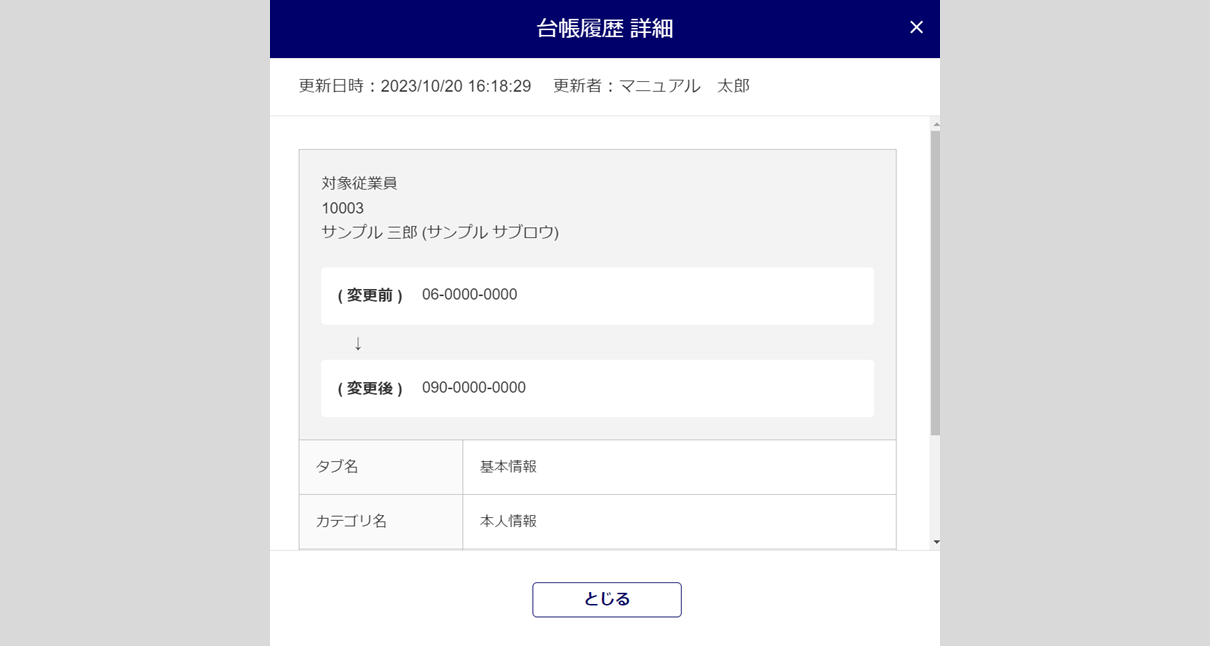The image size is (1210, 646).
Task: Click the dialog title 台帳履歴 詳細
Action: 604,29
